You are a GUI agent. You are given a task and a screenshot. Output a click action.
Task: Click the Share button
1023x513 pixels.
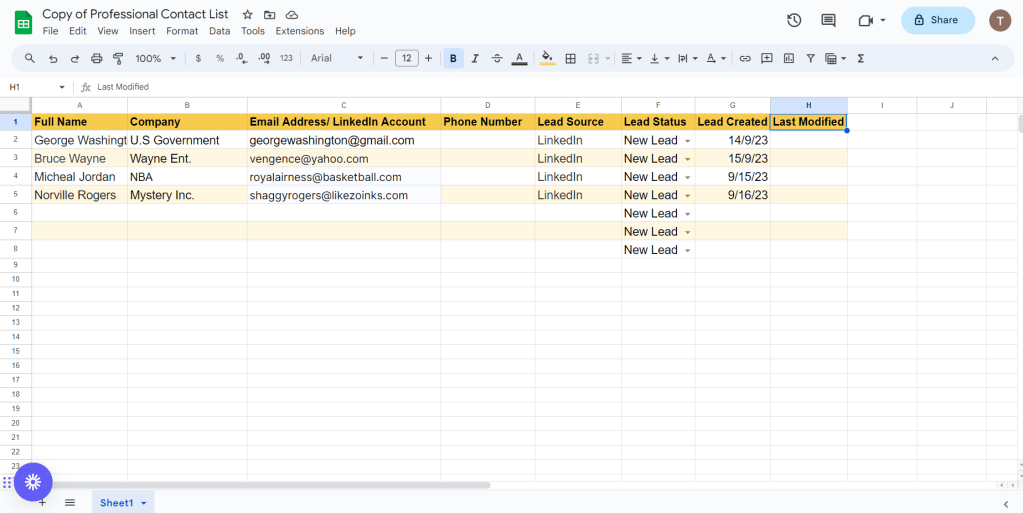pyautogui.click(x=937, y=20)
